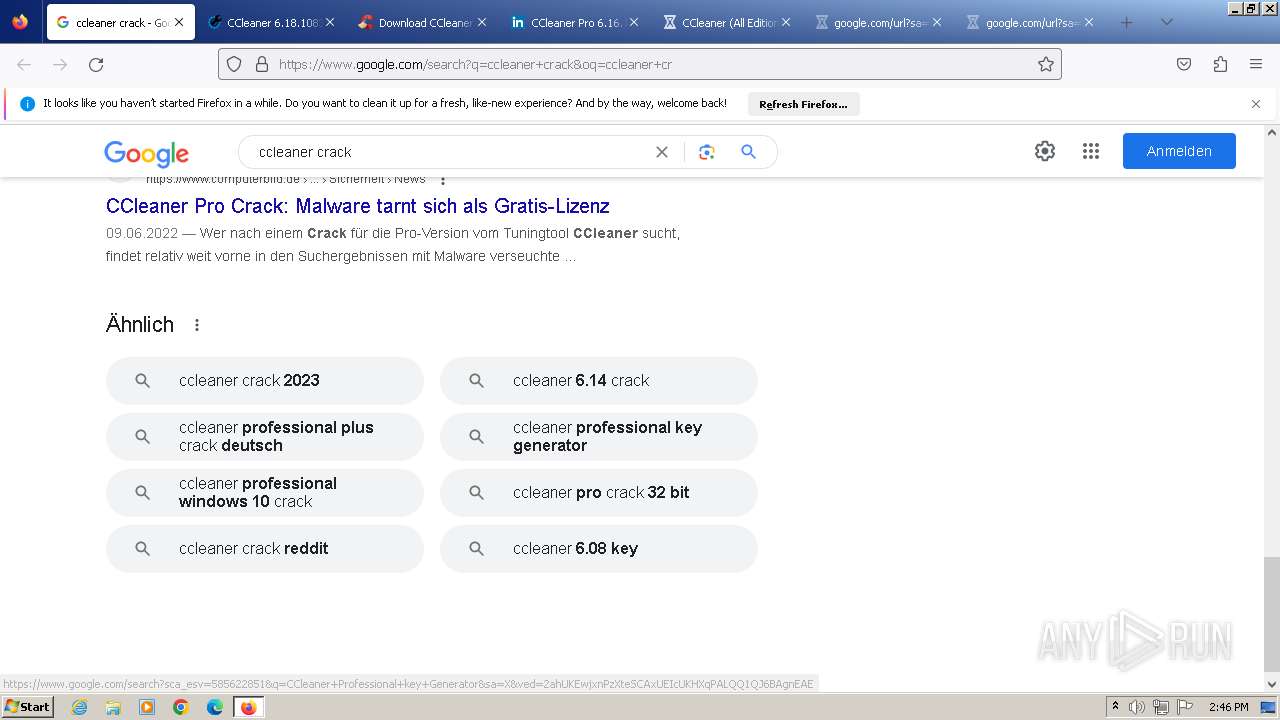
Task: Launch Internet Explorer from the taskbar
Action: [x=80, y=707]
